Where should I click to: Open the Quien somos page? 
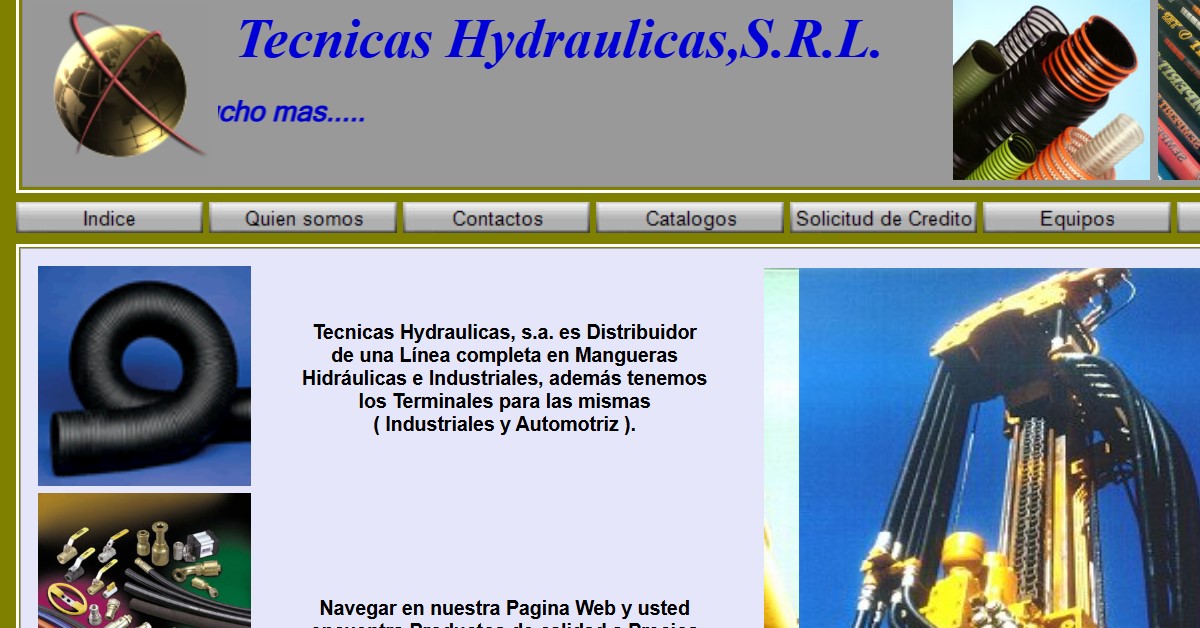point(303,218)
